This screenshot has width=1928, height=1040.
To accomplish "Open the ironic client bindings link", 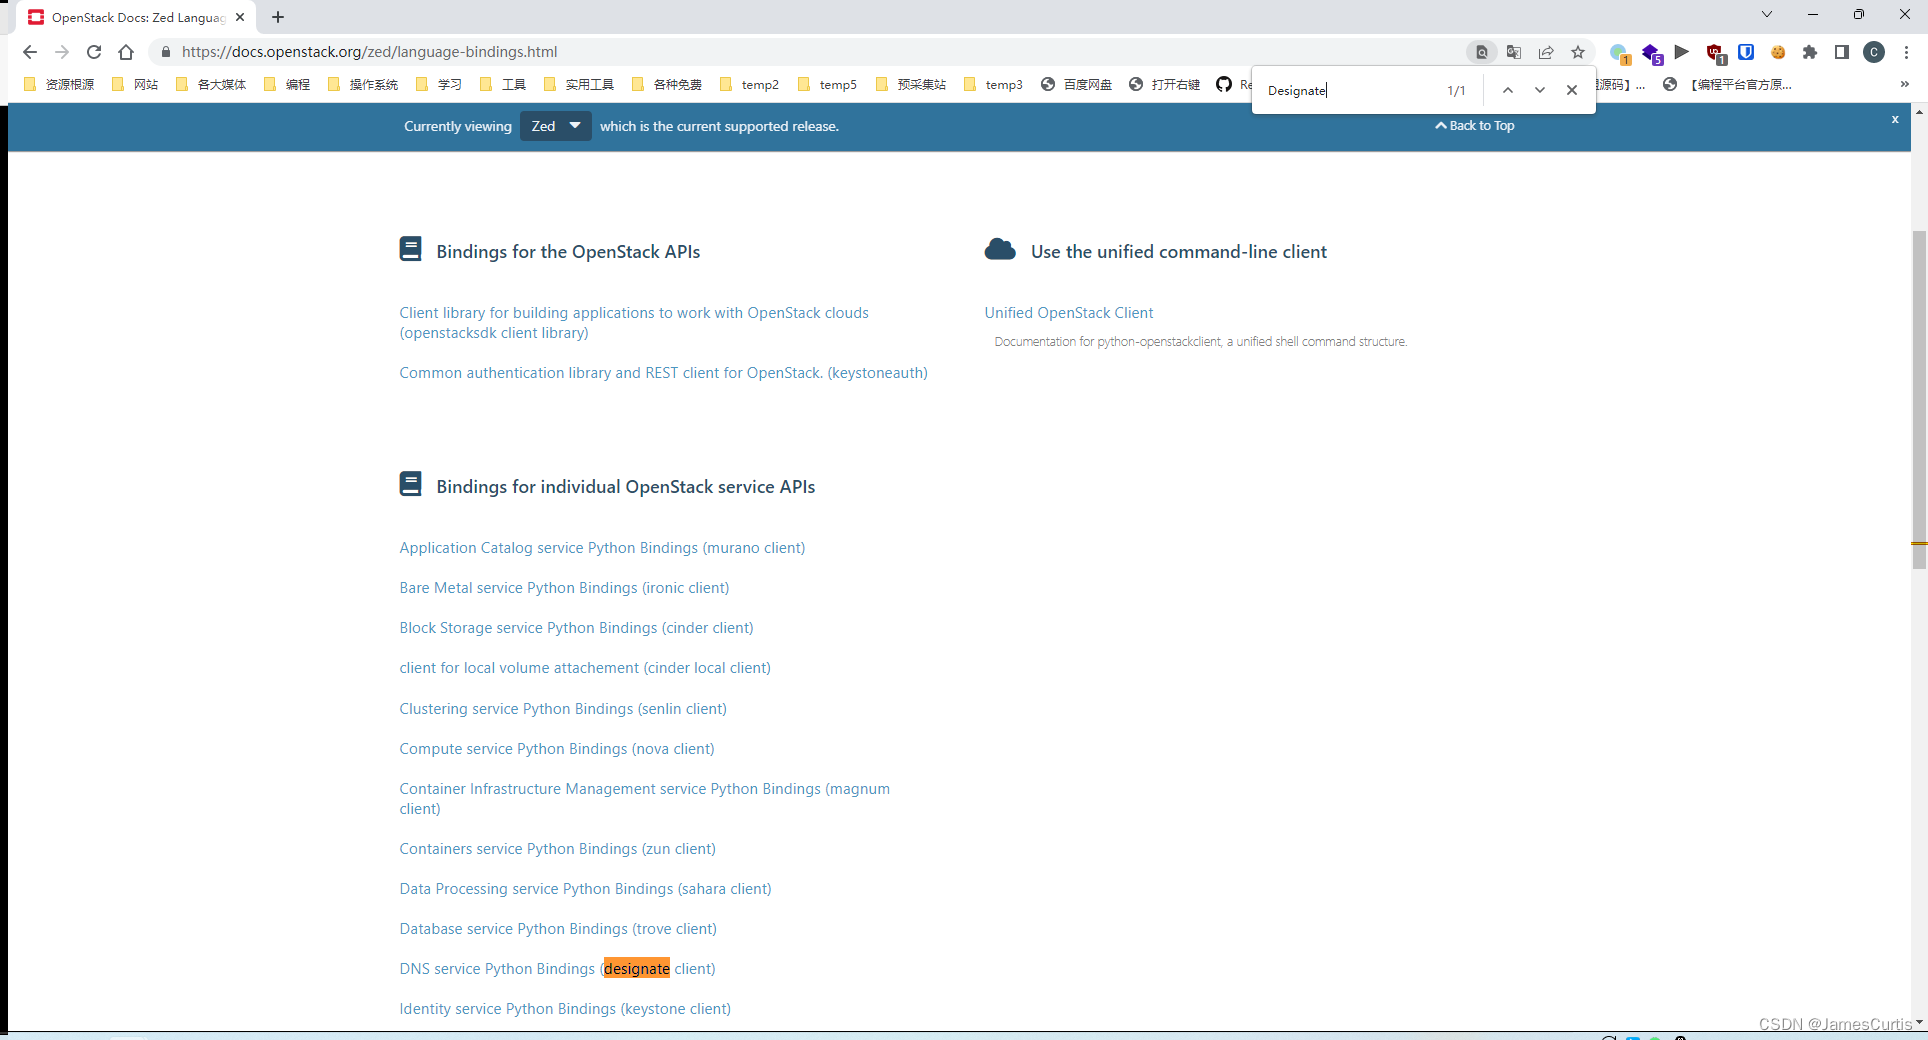I will (x=564, y=587).
